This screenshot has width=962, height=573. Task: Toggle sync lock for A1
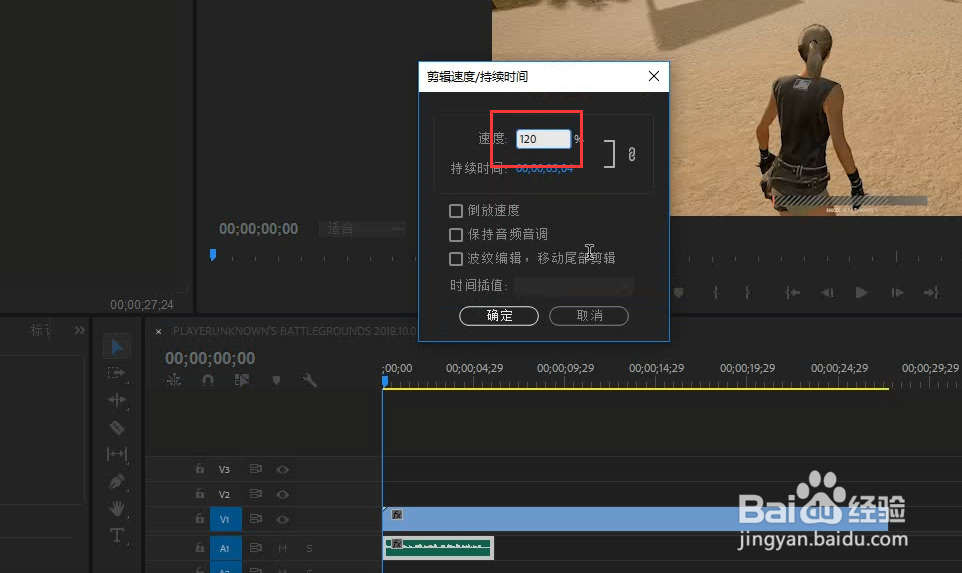coord(255,547)
